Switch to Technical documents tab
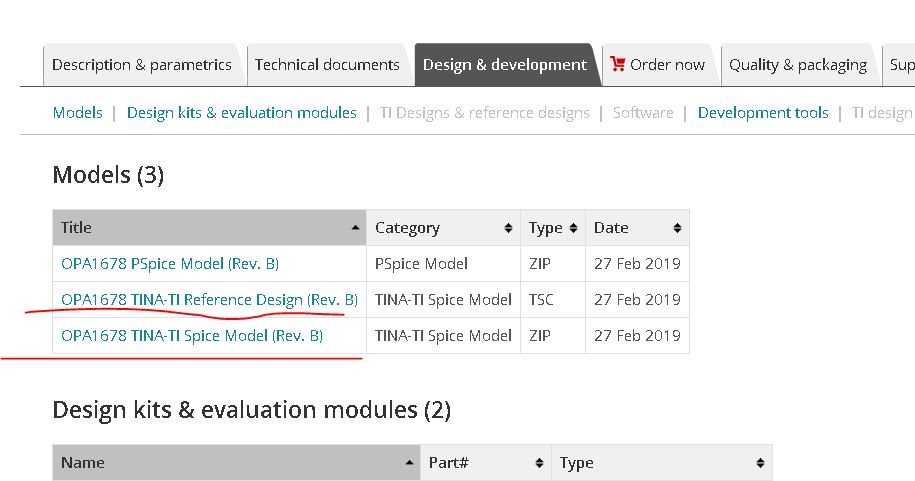915x481 pixels. (x=327, y=65)
